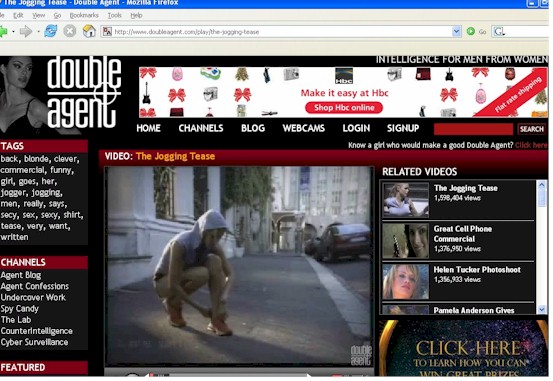
Task: Click the orange 'The Jogging Tease' video heading
Action: tap(175, 156)
